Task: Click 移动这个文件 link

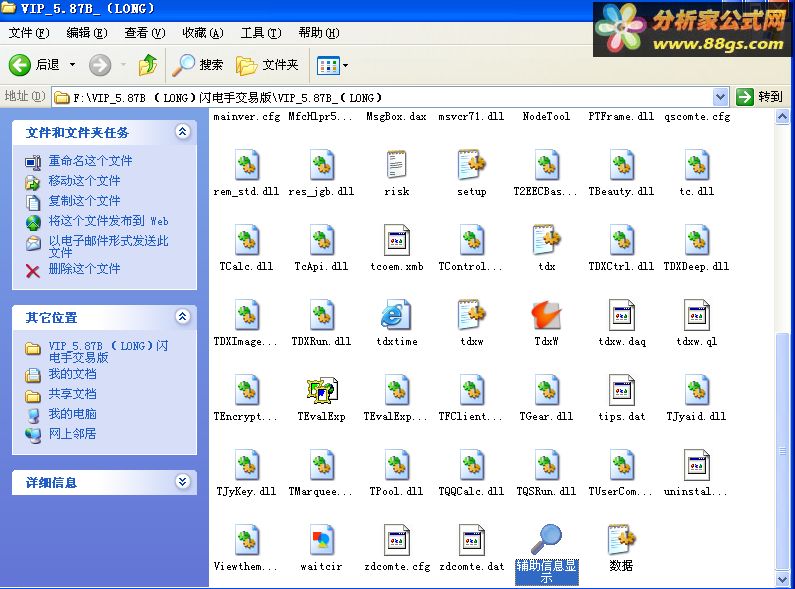Action: 84,181
